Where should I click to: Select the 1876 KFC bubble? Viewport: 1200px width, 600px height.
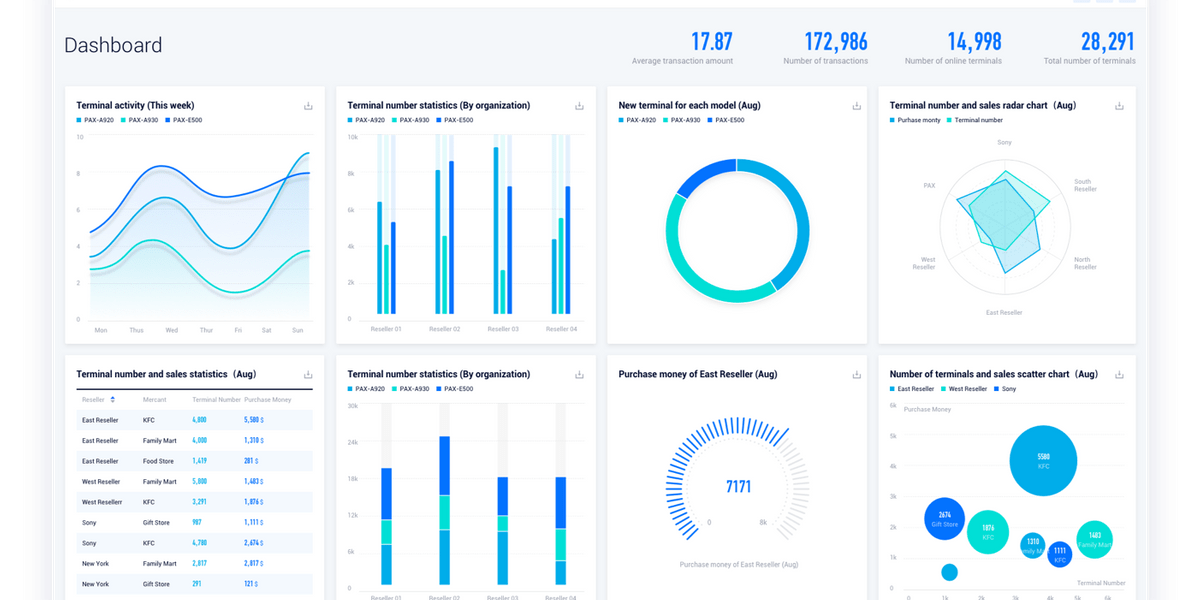(x=988, y=532)
